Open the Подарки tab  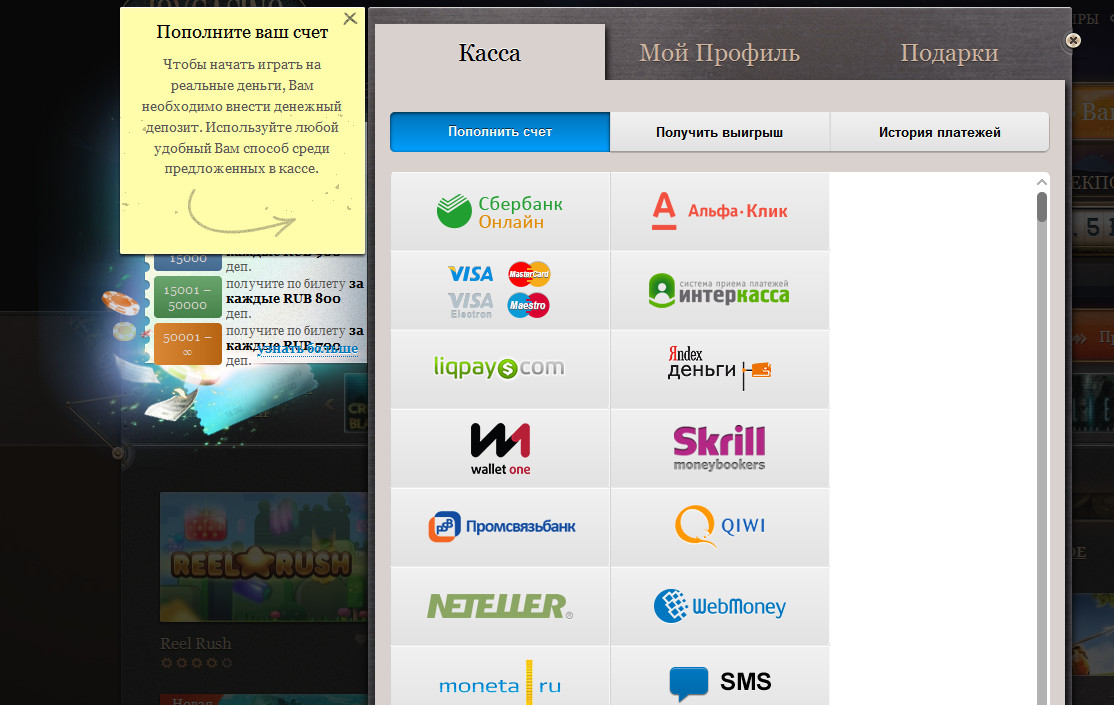[949, 53]
